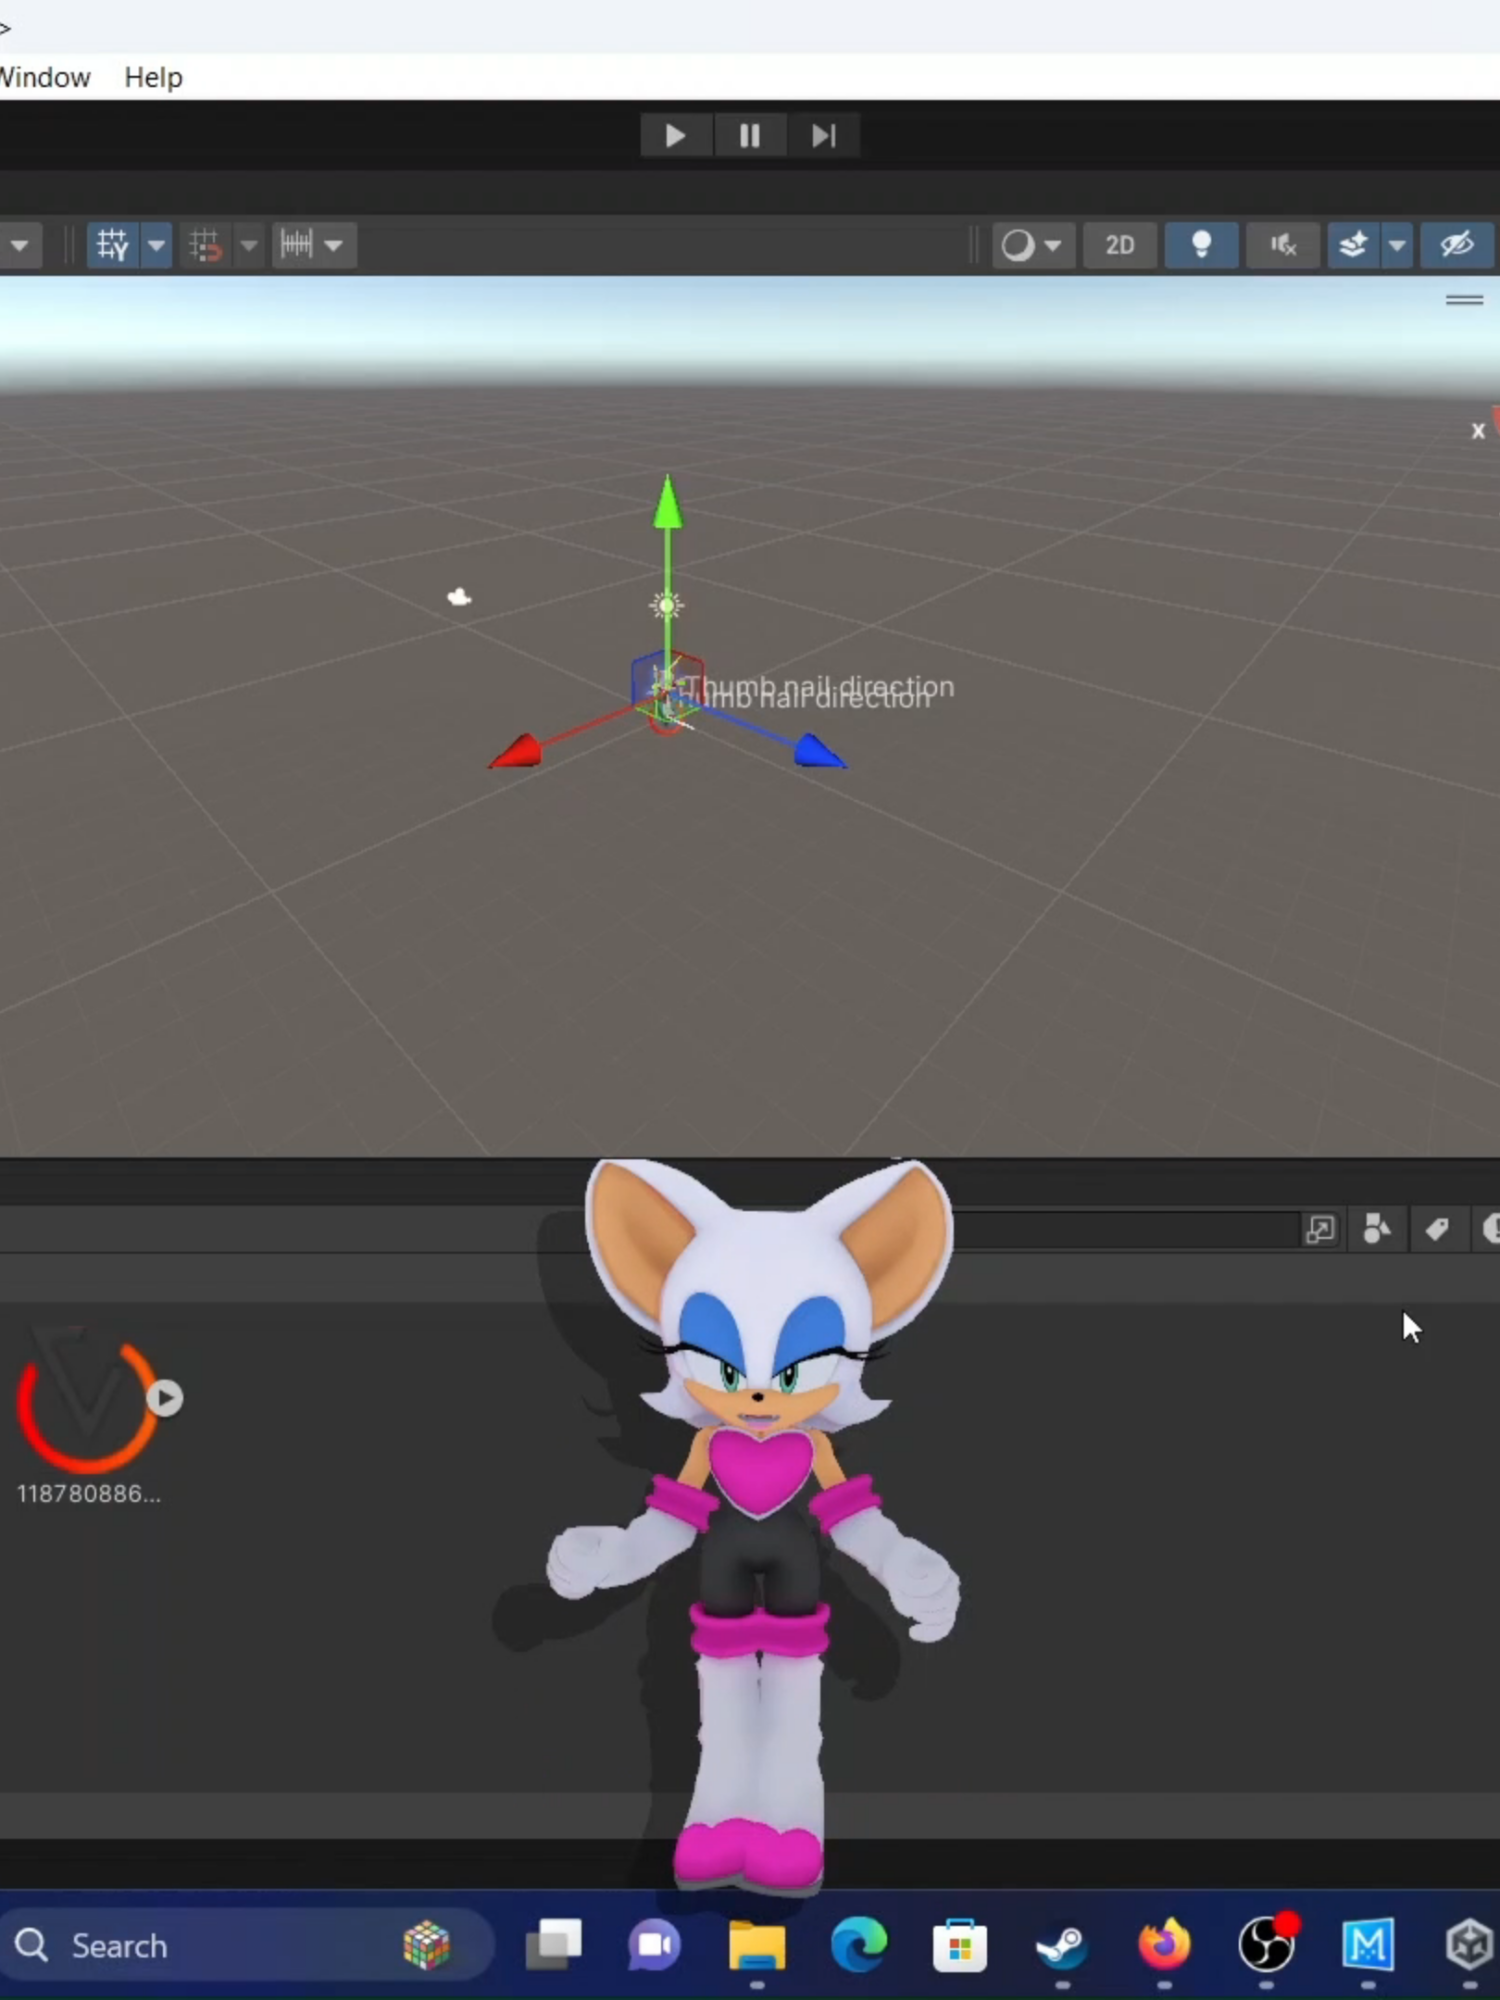Screen dimensions: 1500x2000
Task: Click the green Y-axis move gizmo arrow
Action: [668, 503]
